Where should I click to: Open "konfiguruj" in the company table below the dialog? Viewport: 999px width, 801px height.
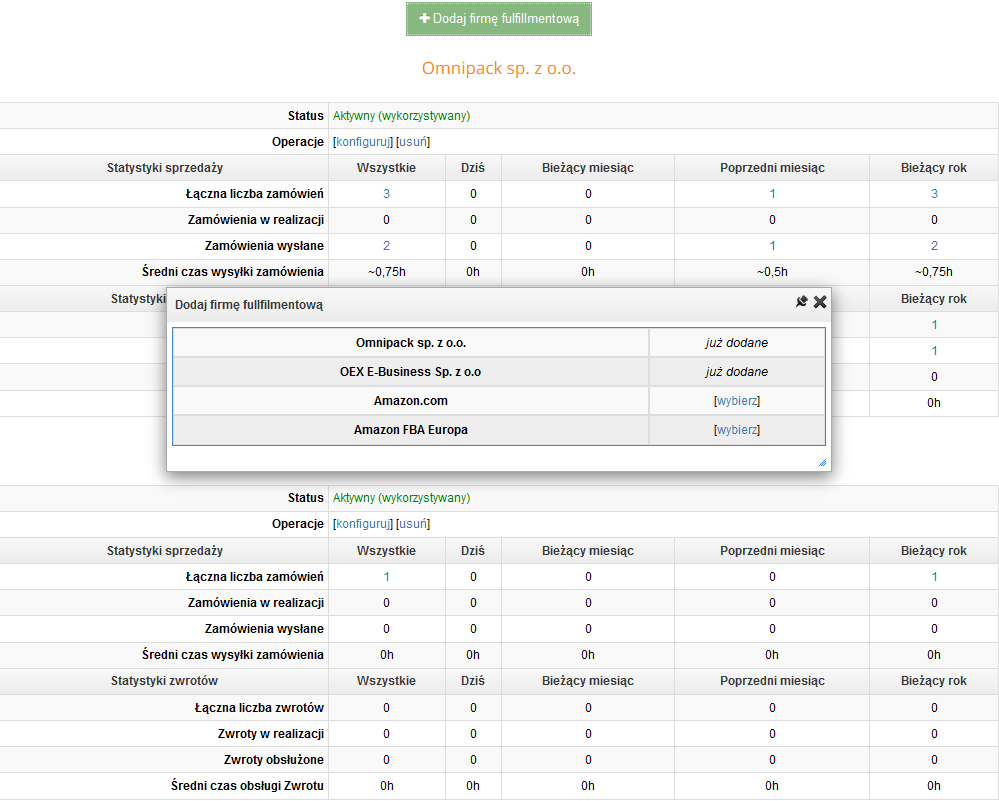pos(363,524)
